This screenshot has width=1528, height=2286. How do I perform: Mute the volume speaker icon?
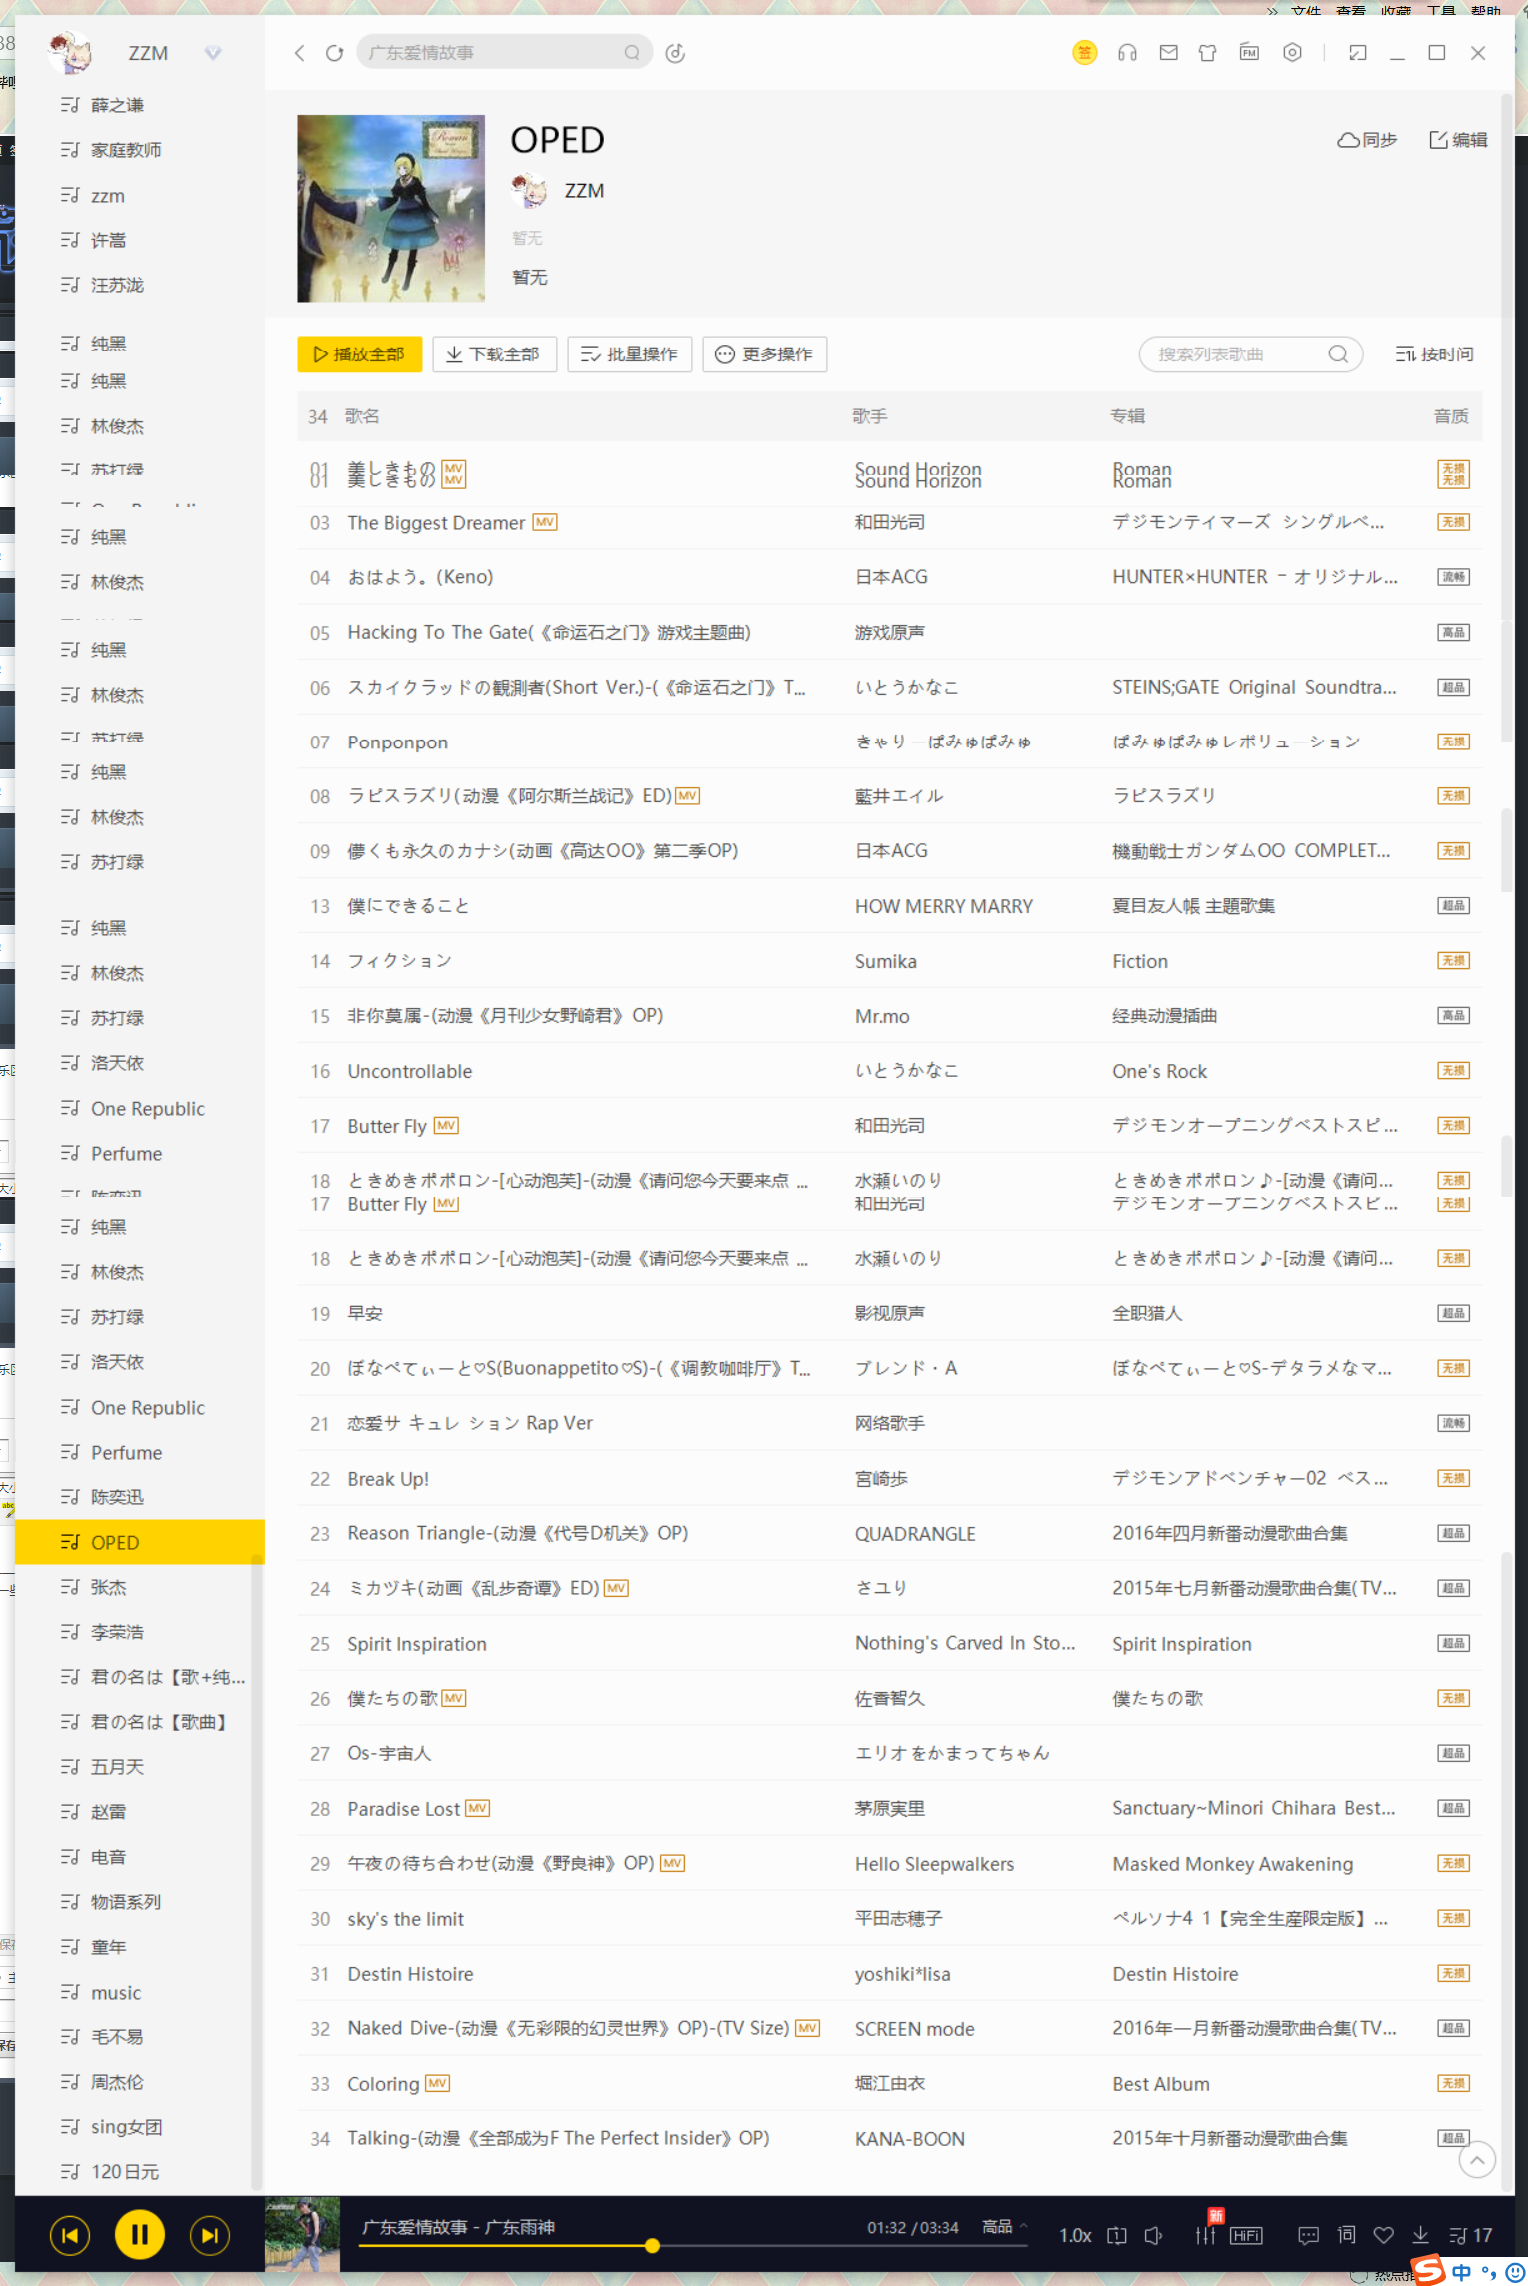click(1153, 2235)
